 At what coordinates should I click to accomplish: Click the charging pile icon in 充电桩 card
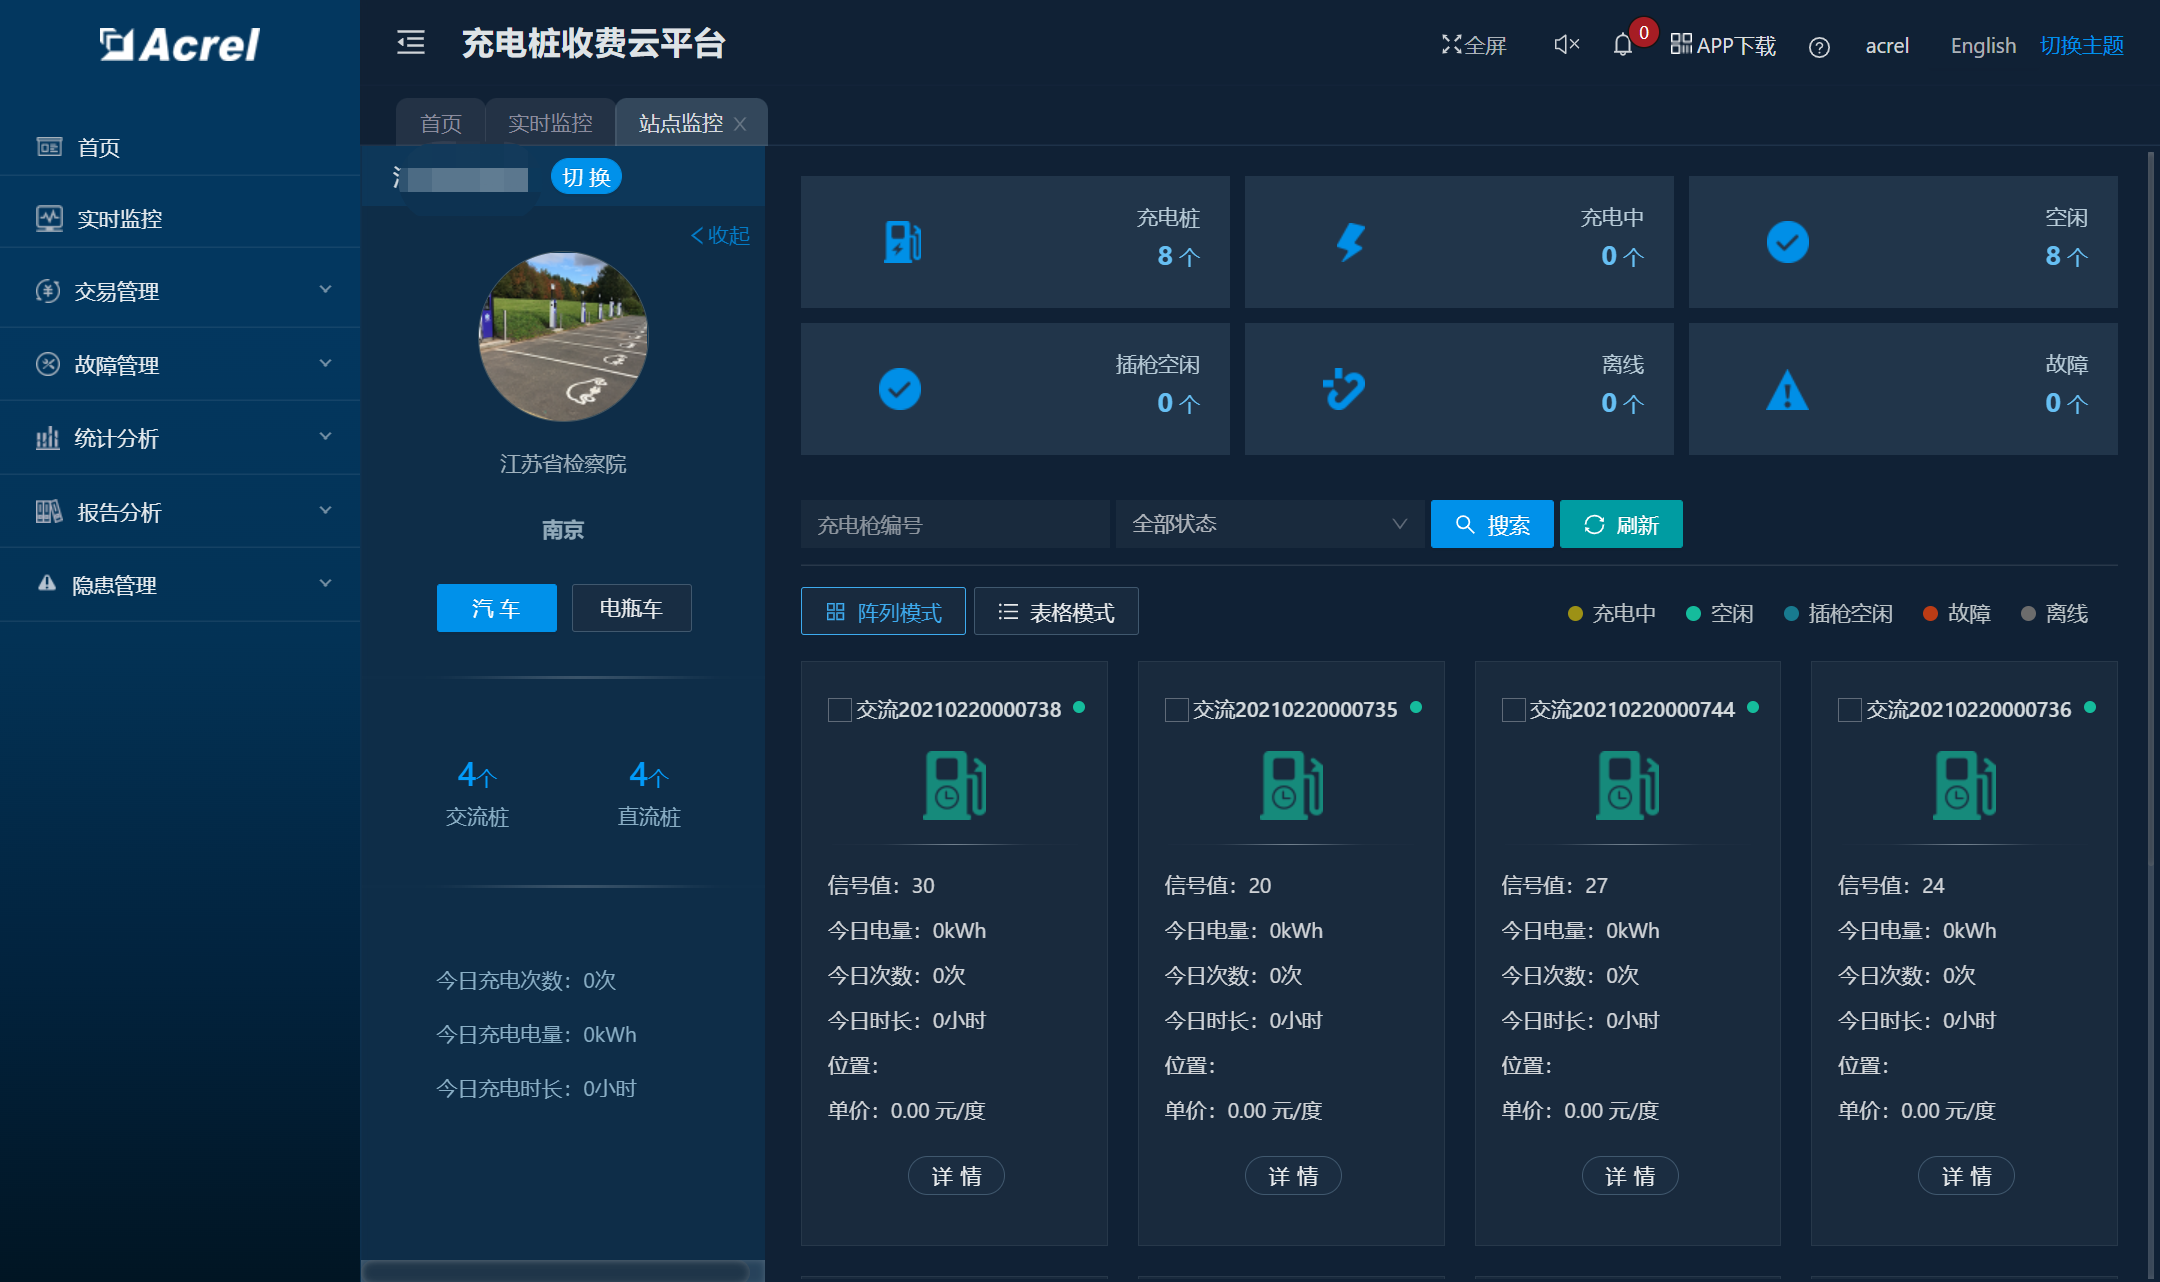pyautogui.click(x=901, y=242)
